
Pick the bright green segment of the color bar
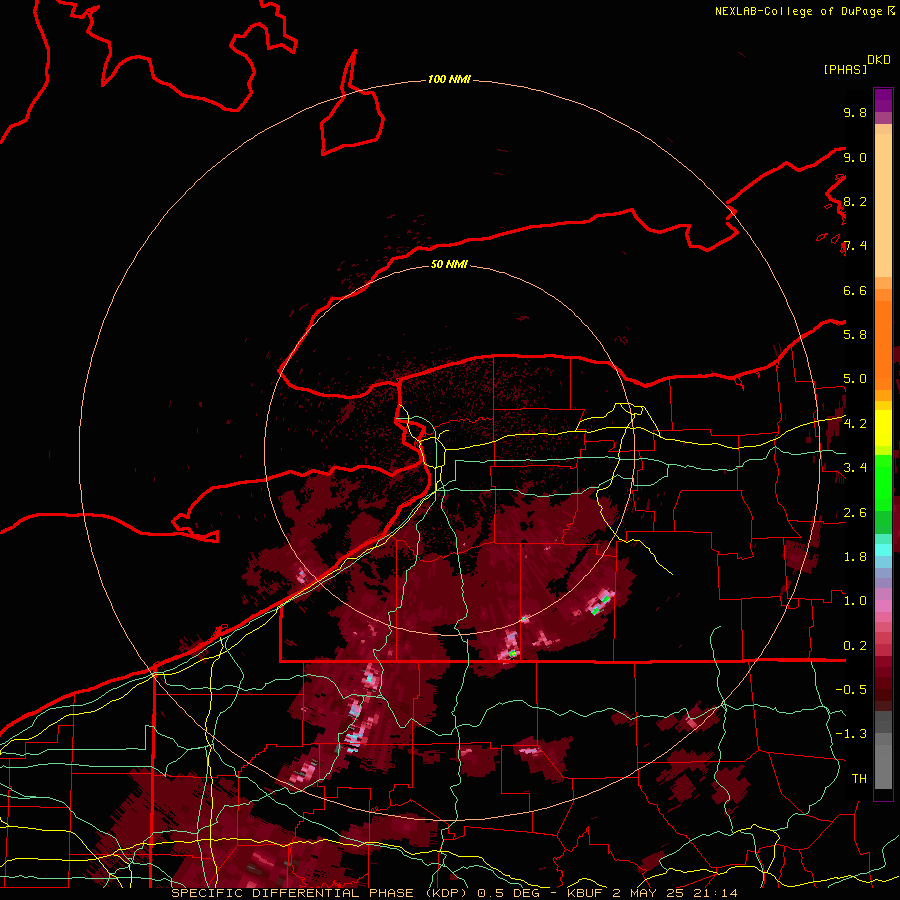pos(883,484)
